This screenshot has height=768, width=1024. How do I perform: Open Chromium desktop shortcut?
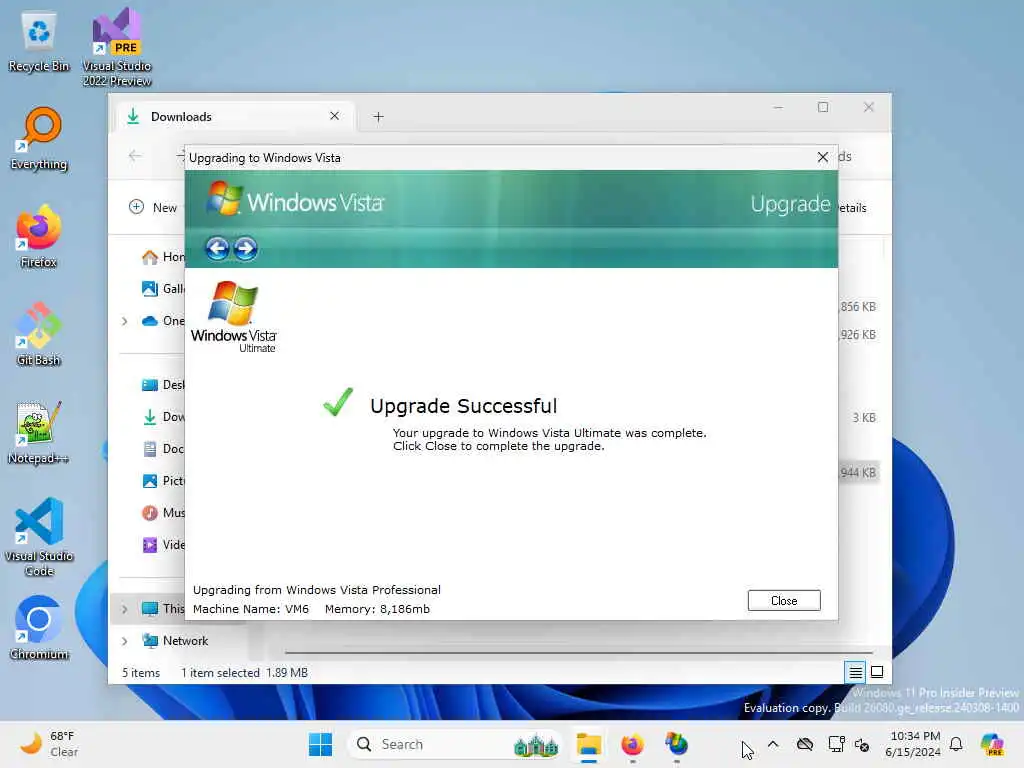(x=39, y=628)
